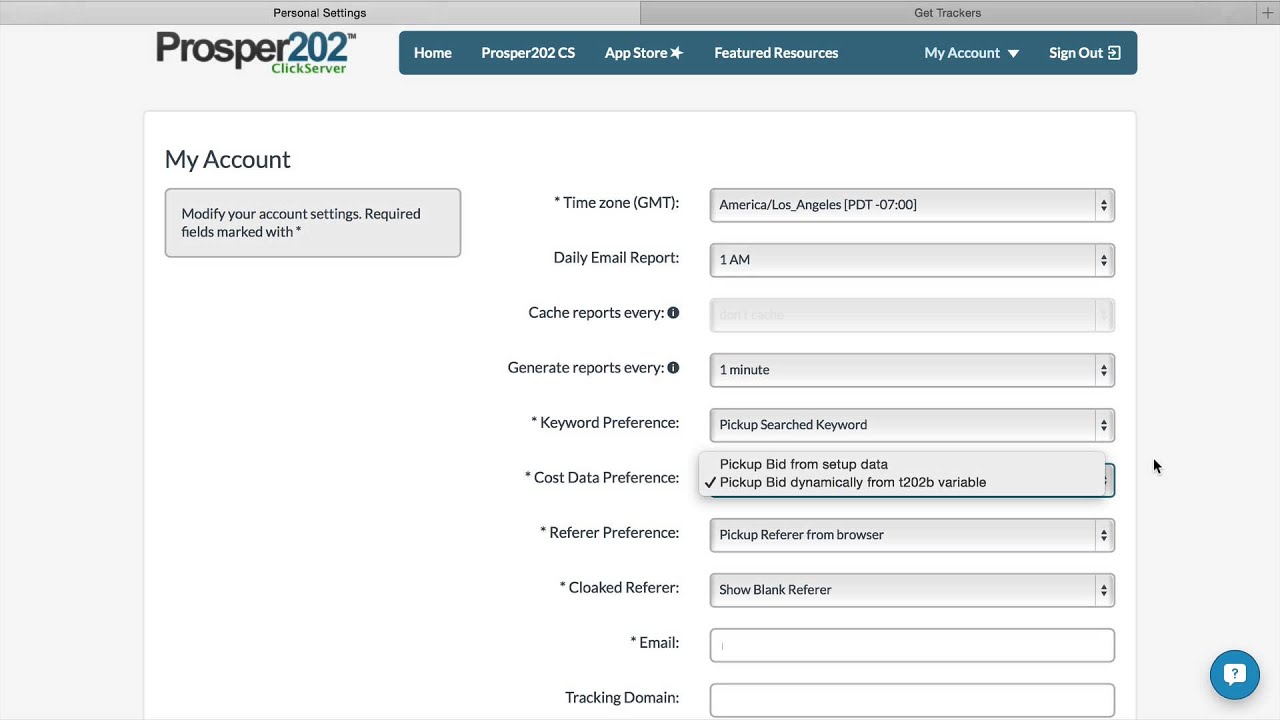Click the My Account heading
1280x720 pixels.
(228, 159)
